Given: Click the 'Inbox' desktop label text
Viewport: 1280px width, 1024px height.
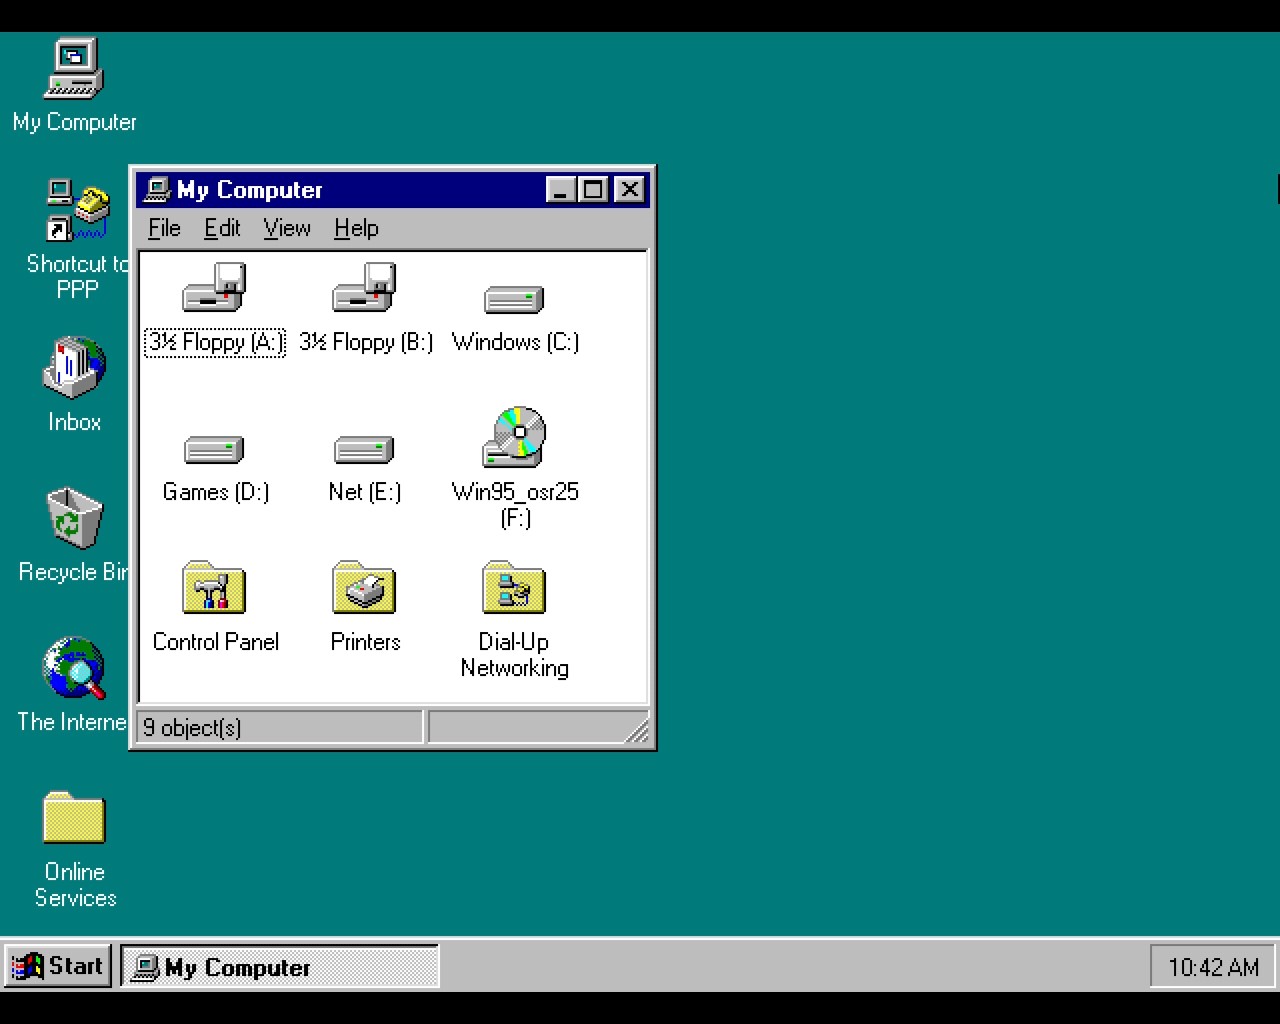Looking at the screenshot, I should click(75, 422).
